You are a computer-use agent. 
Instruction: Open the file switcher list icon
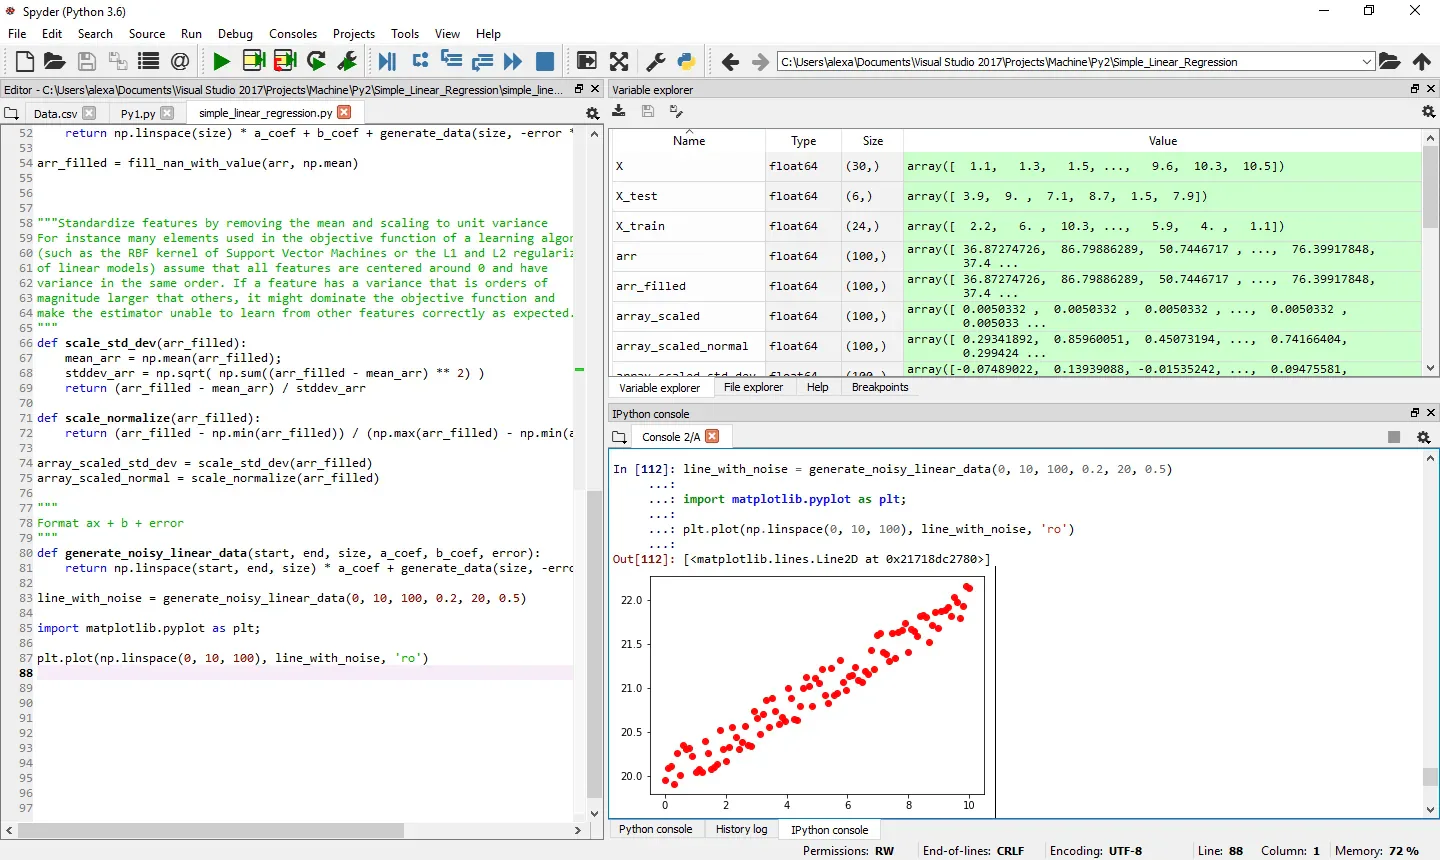click(x=149, y=62)
